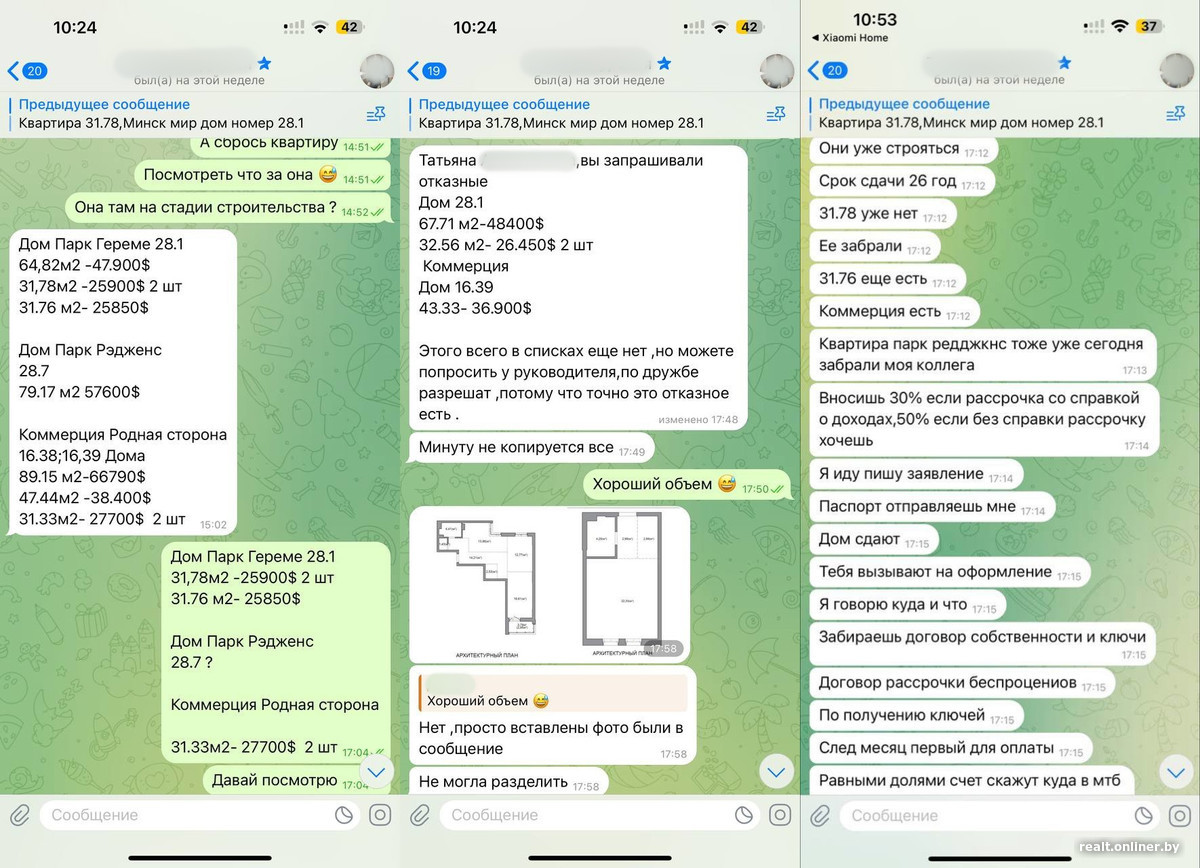Viewport: 1200px width, 868px height.
Task: Tap the camera icon in right chat
Action: 1180,815
